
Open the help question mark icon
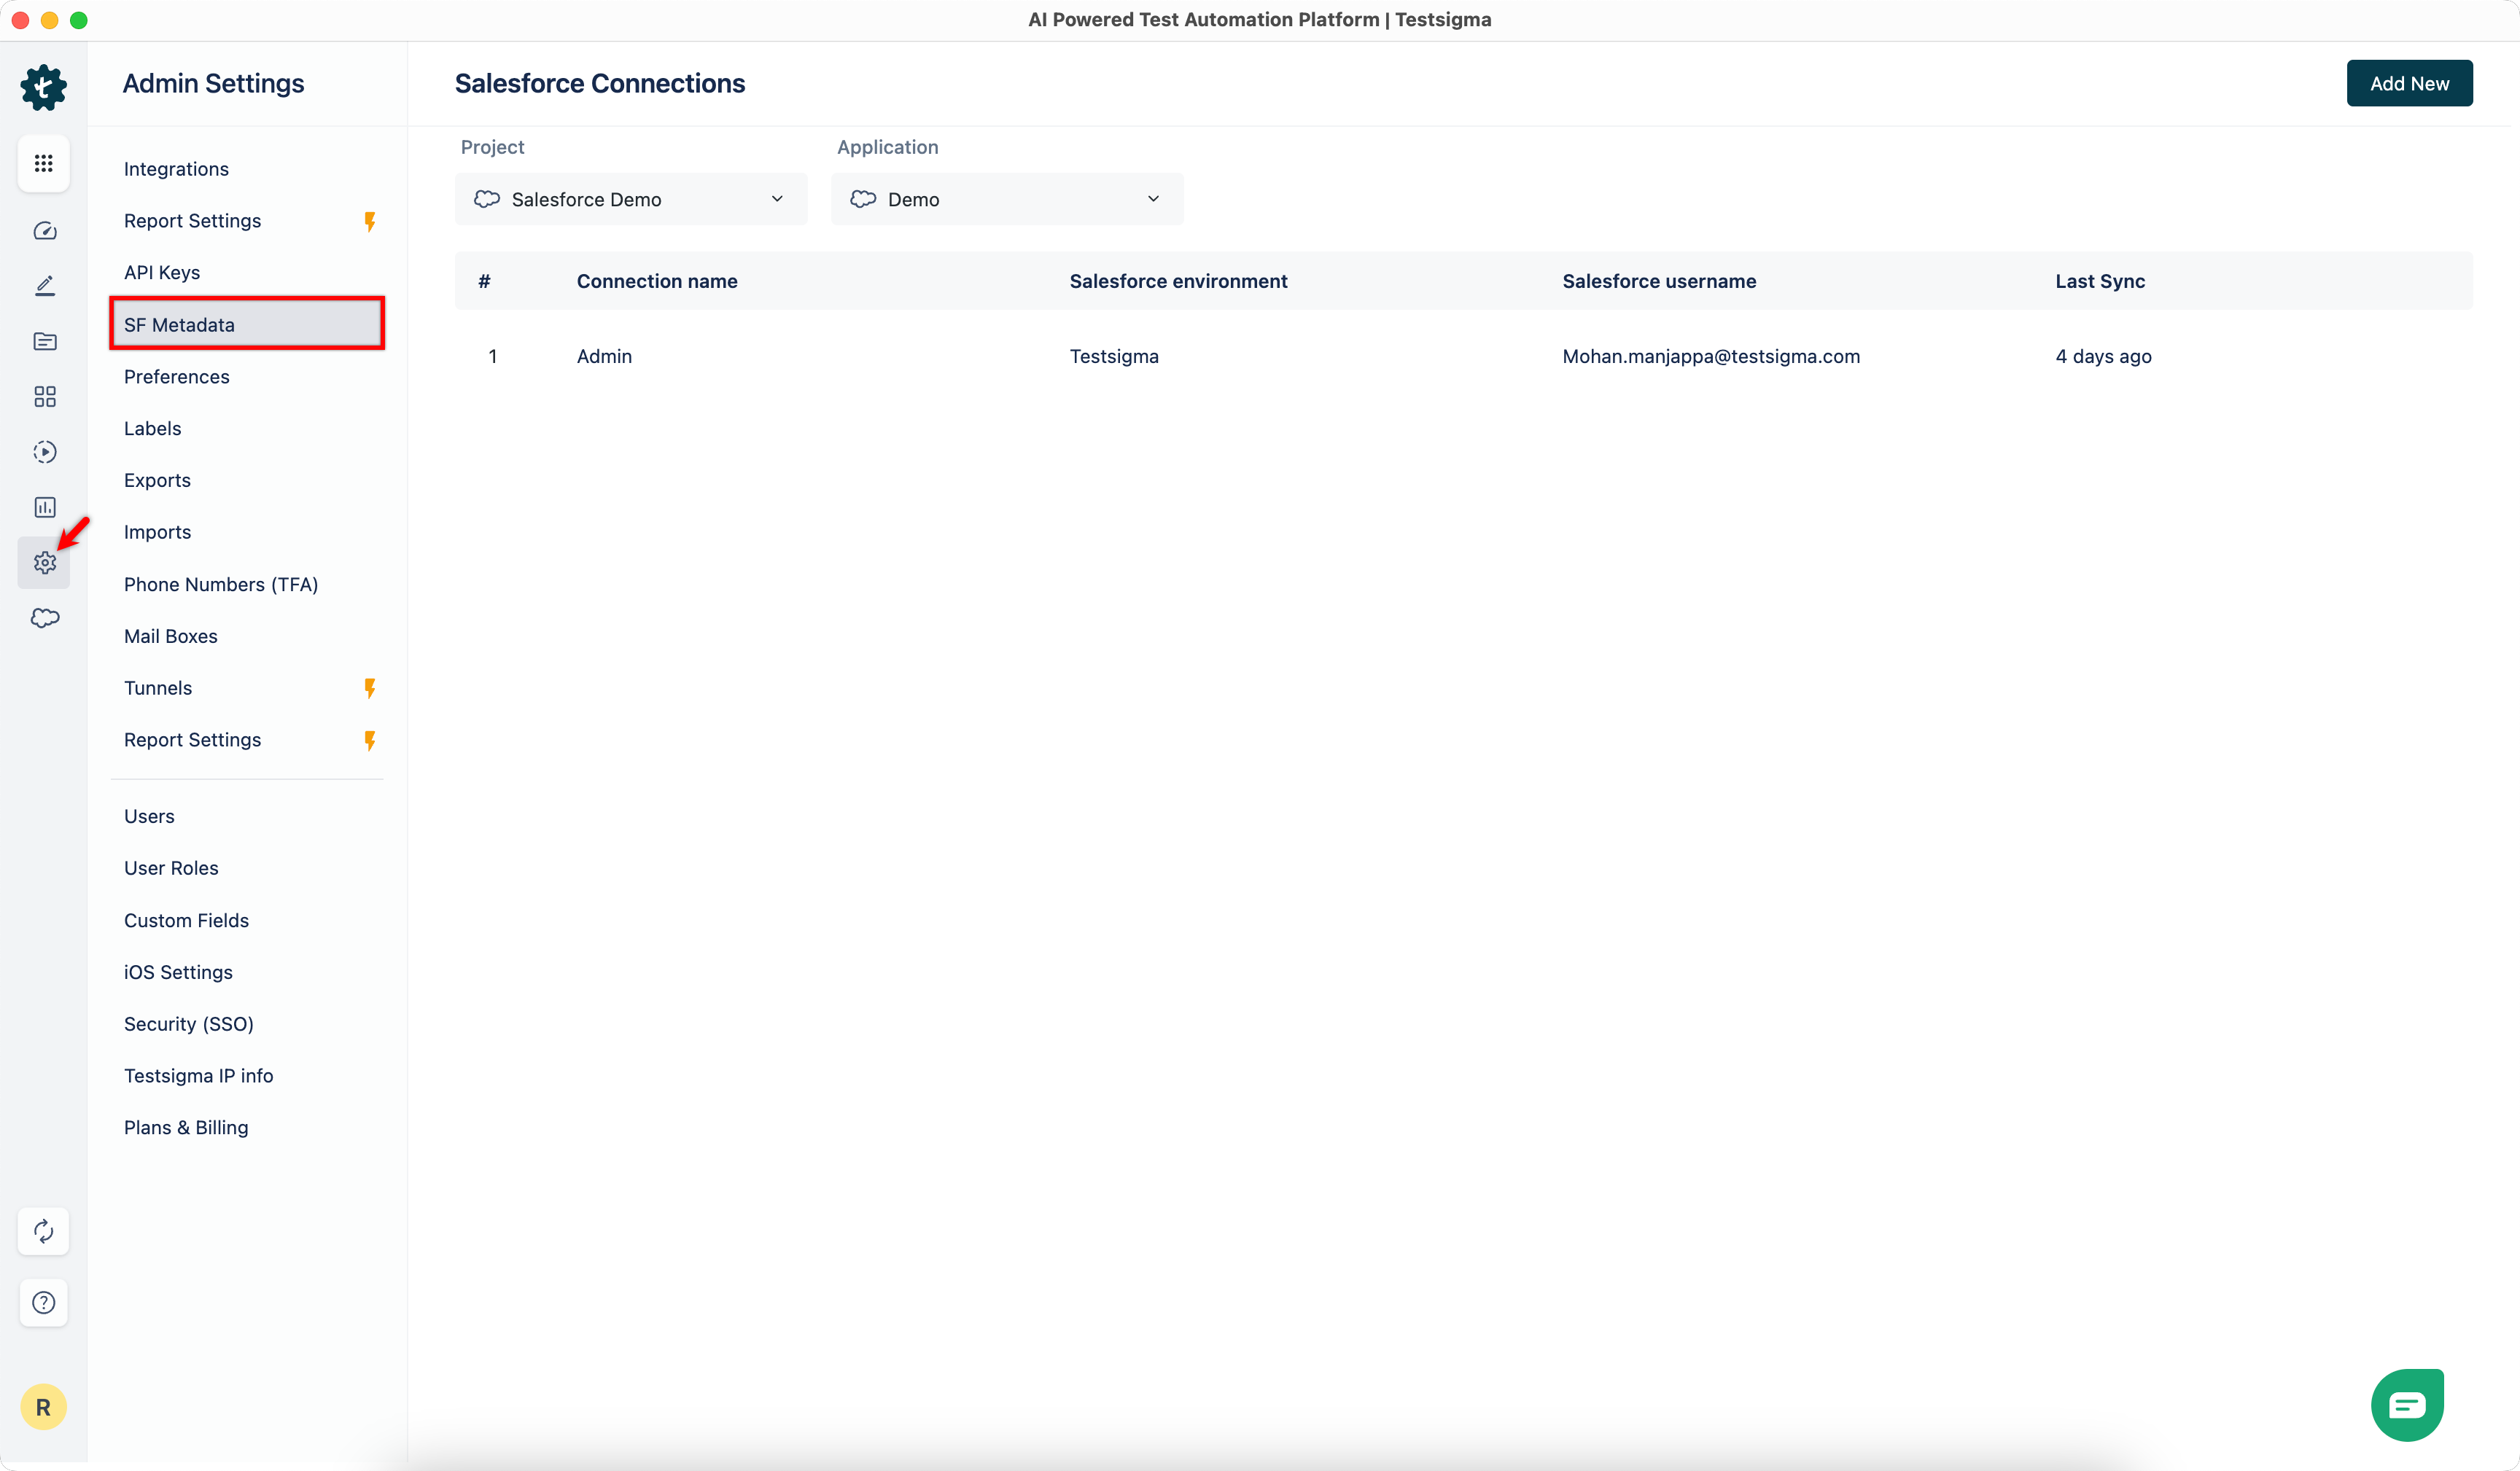[43, 1302]
